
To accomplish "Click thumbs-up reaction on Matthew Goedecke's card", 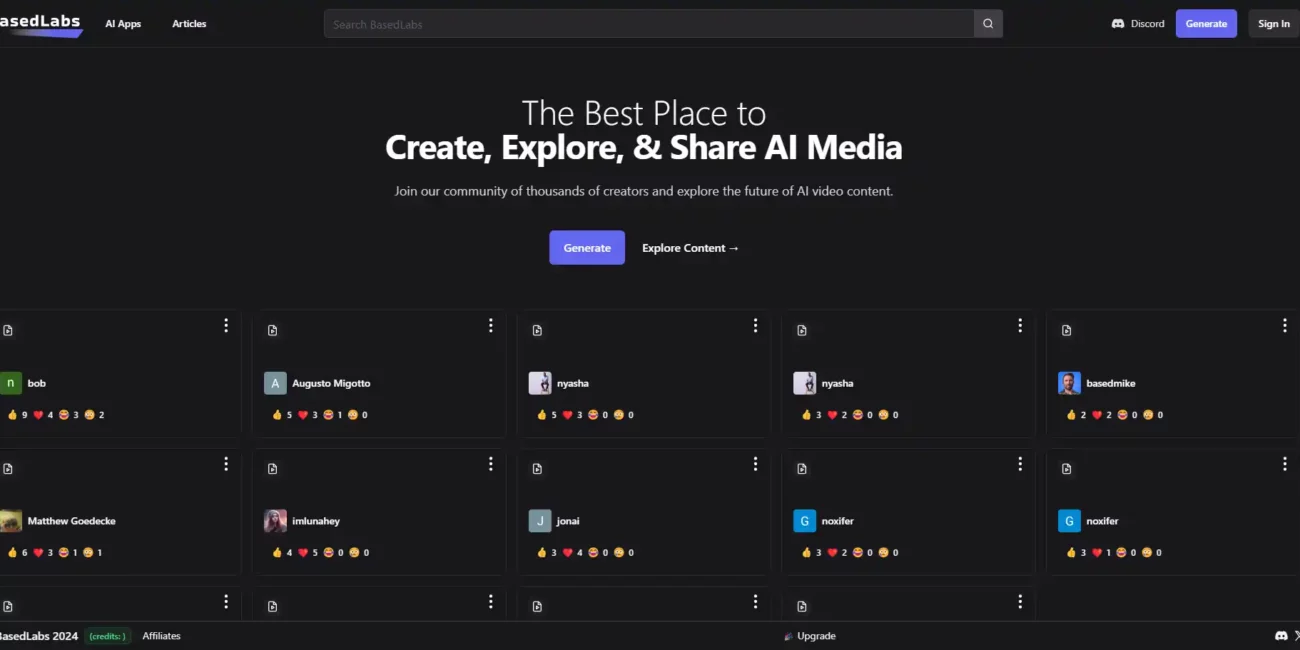I will point(13,553).
